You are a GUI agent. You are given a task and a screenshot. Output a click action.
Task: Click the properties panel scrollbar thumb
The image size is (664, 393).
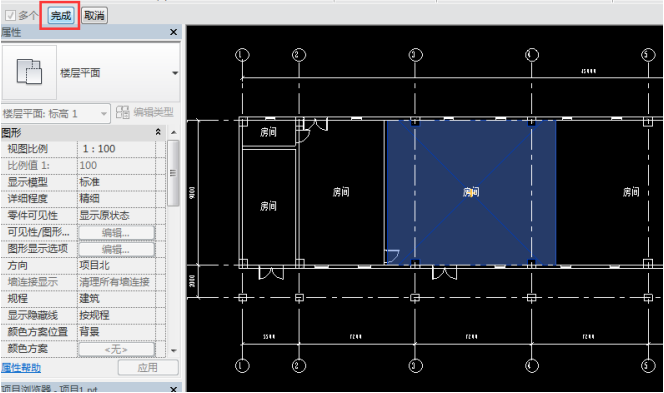point(173,173)
